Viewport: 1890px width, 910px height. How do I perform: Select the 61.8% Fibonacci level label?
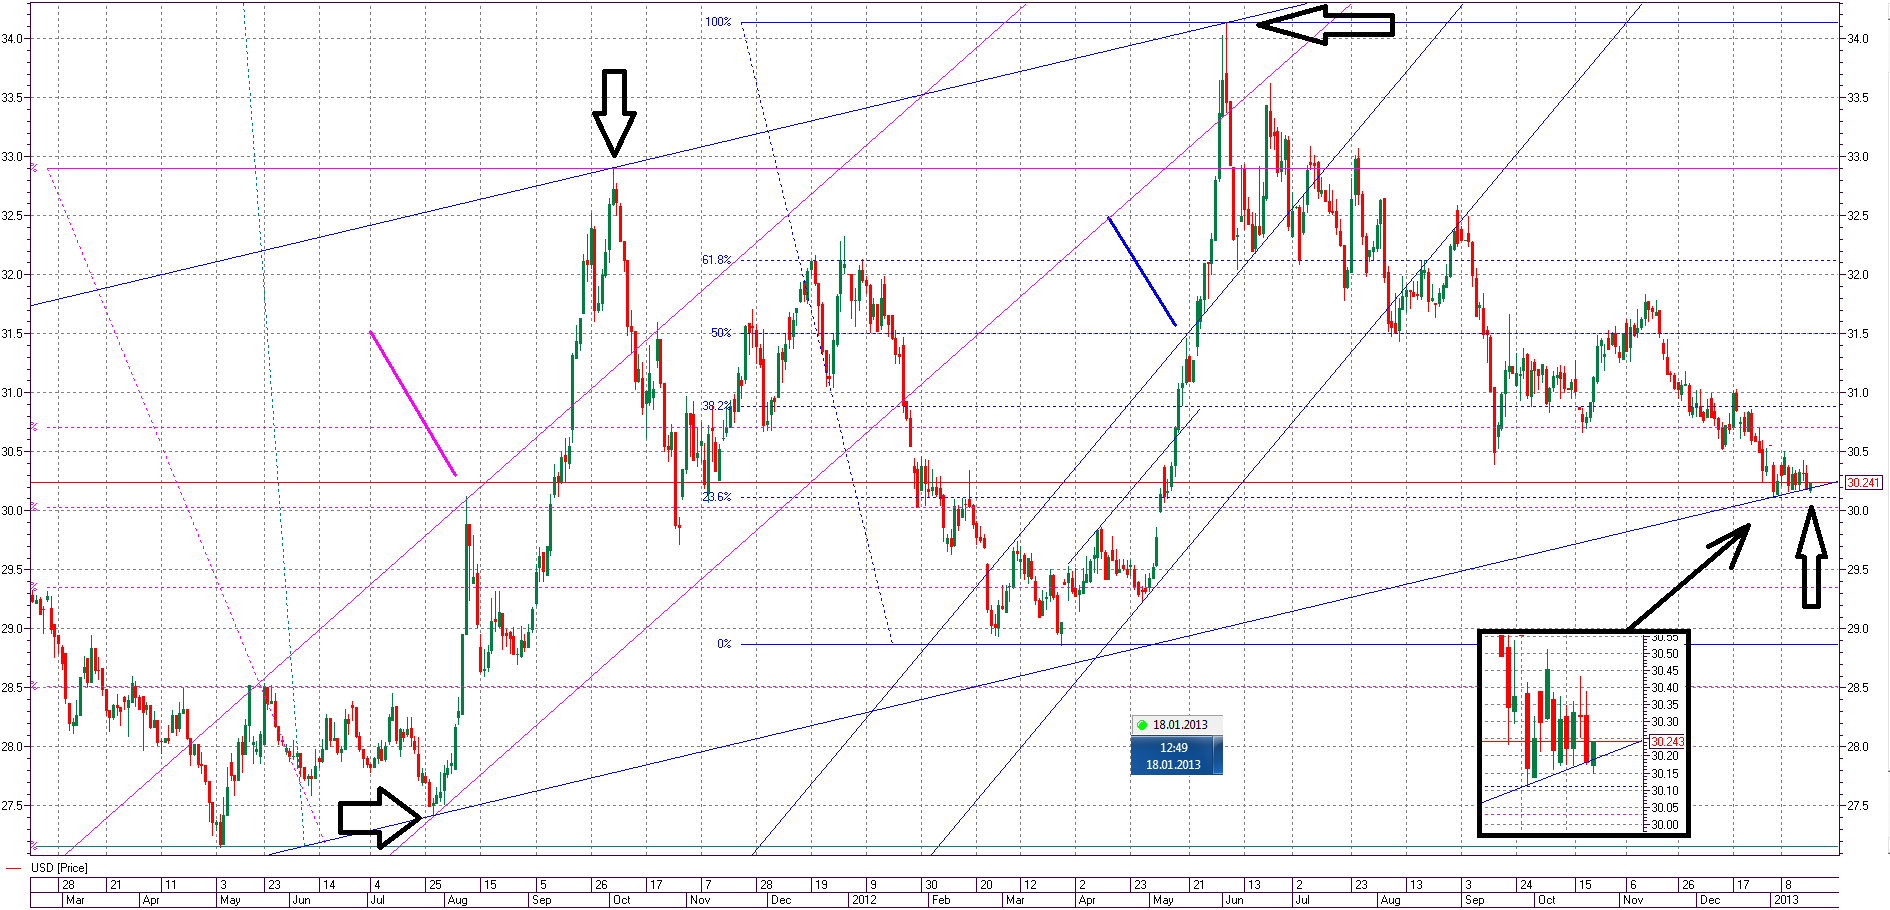click(x=716, y=260)
